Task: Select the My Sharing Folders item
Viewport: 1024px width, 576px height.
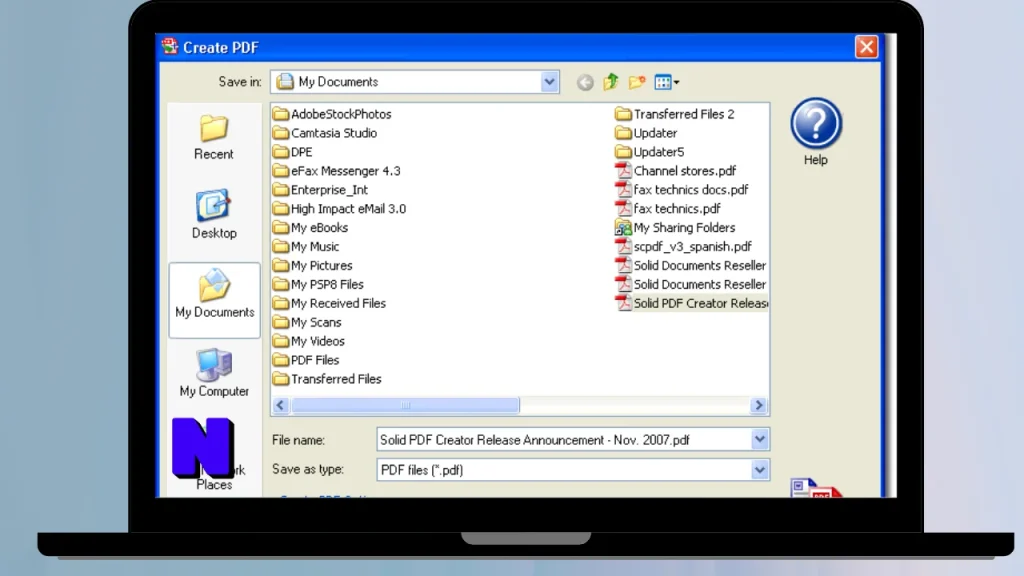Action: click(x=675, y=228)
